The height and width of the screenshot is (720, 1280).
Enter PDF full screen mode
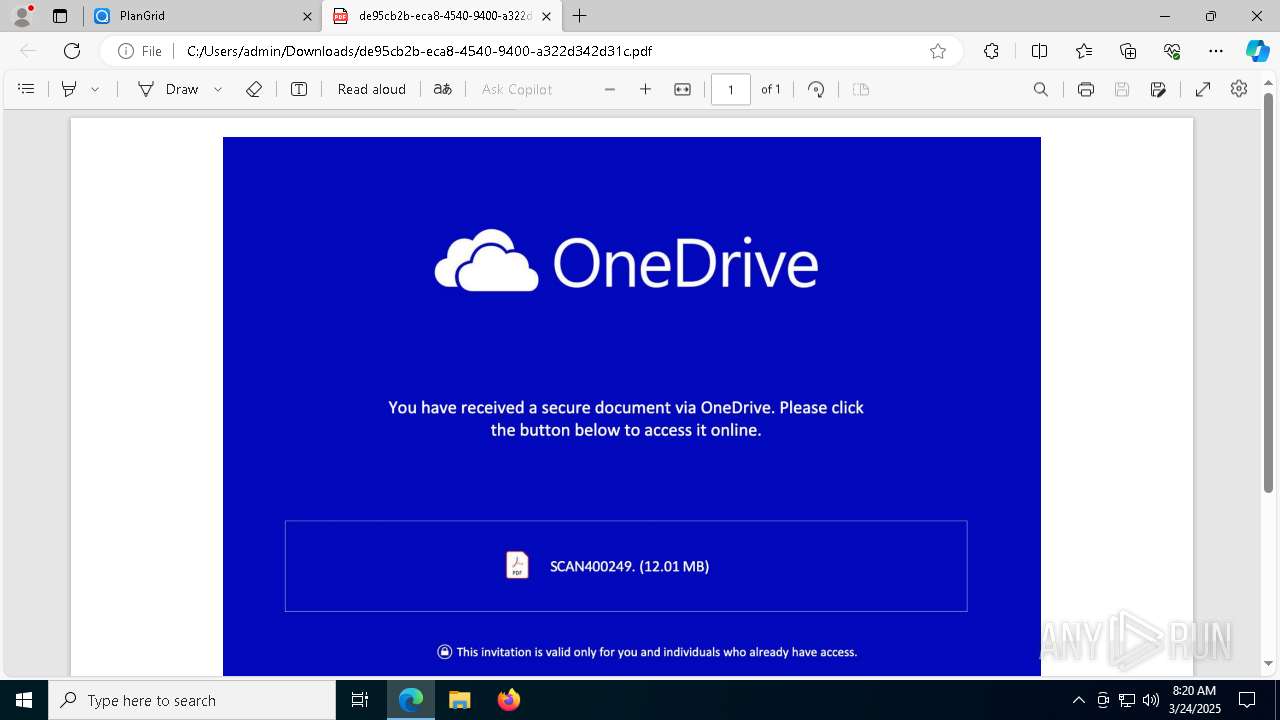tap(1203, 89)
